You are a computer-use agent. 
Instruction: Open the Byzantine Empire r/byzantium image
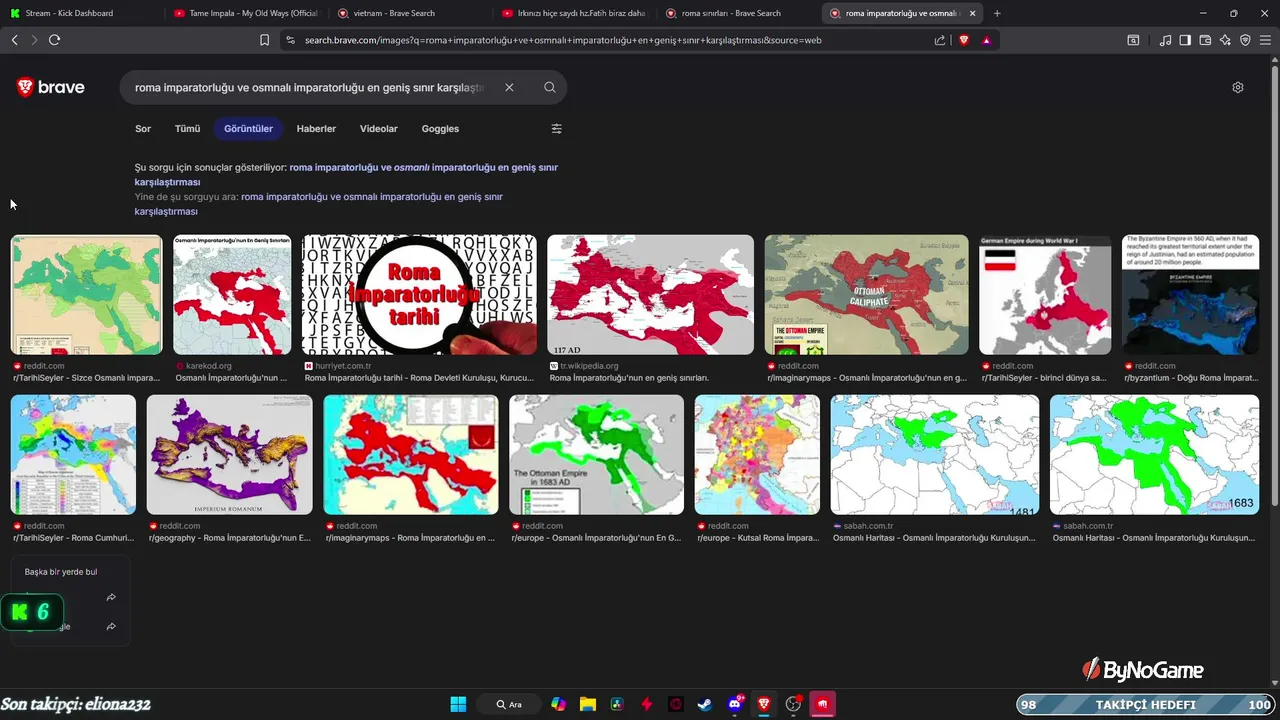click(1190, 295)
